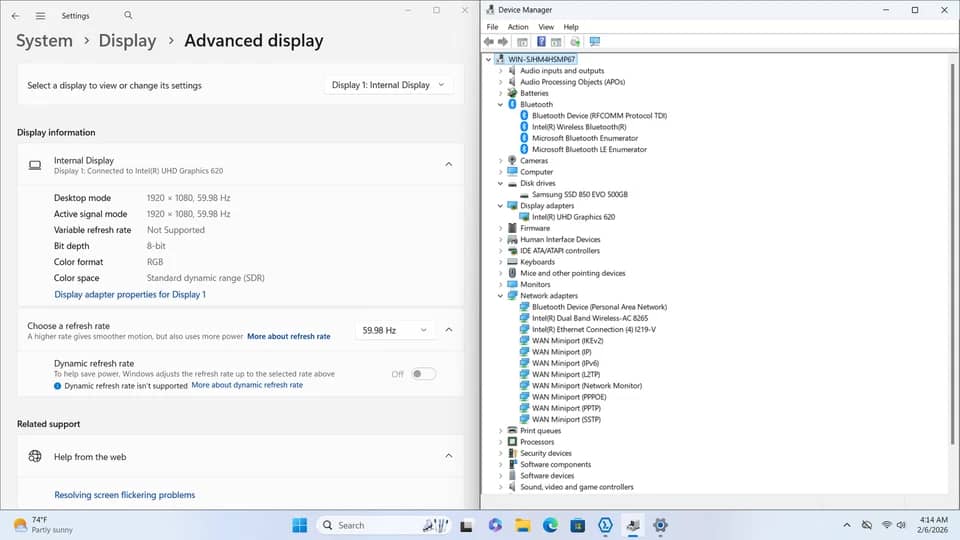Screen dimensions: 960x540
Task: Collapse the Internal Display information section
Action: [449, 164]
